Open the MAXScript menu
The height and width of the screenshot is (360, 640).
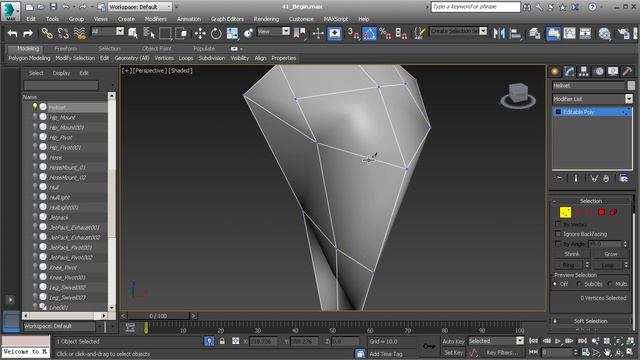pos(336,19)
